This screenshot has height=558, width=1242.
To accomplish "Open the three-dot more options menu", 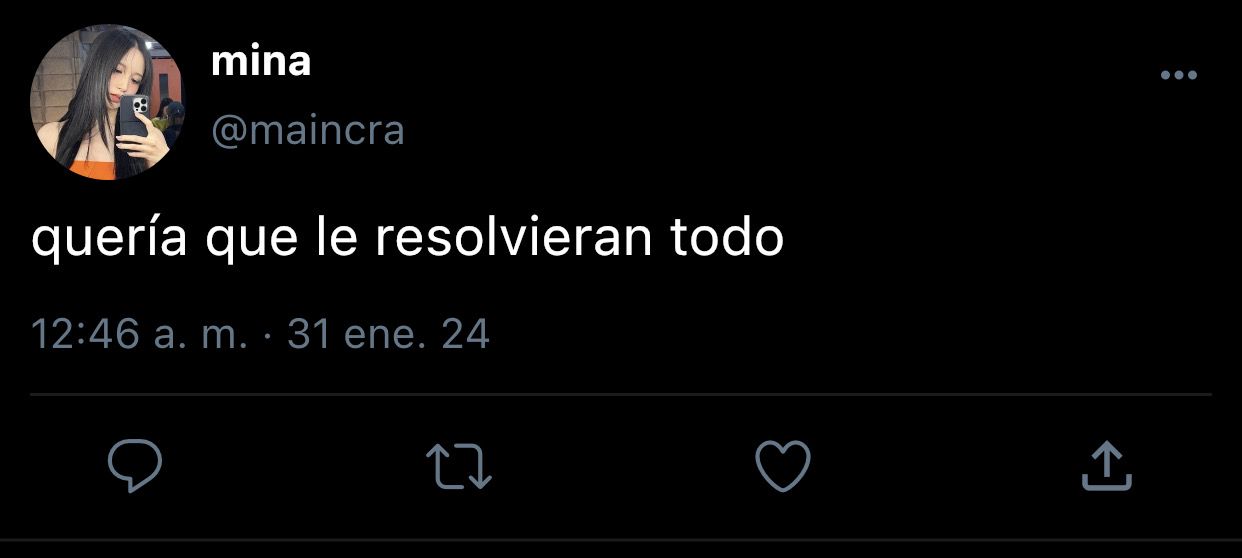I will pyautogui.click(x=1178, y=76).
